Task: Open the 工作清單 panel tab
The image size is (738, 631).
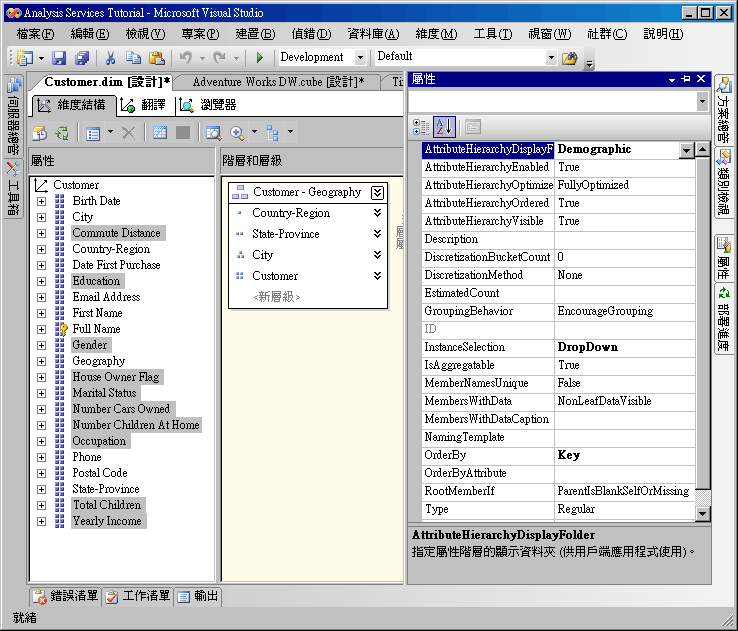Action: [137, 596]
